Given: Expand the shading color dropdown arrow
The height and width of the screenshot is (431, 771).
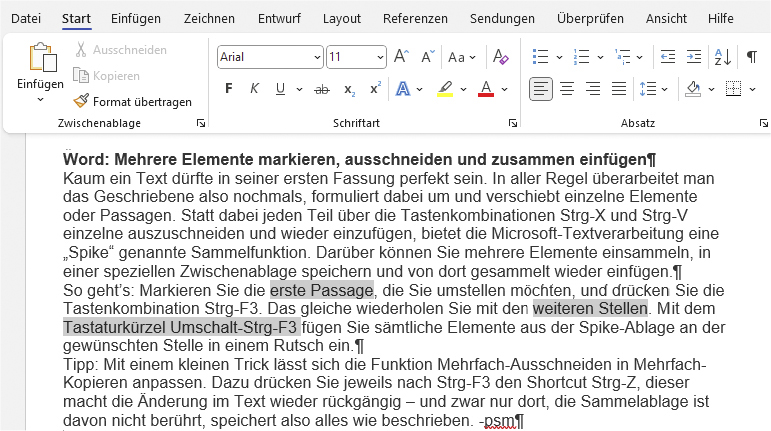Looking at the screenshot, I should pyautogui.click(x=711, y=89).
